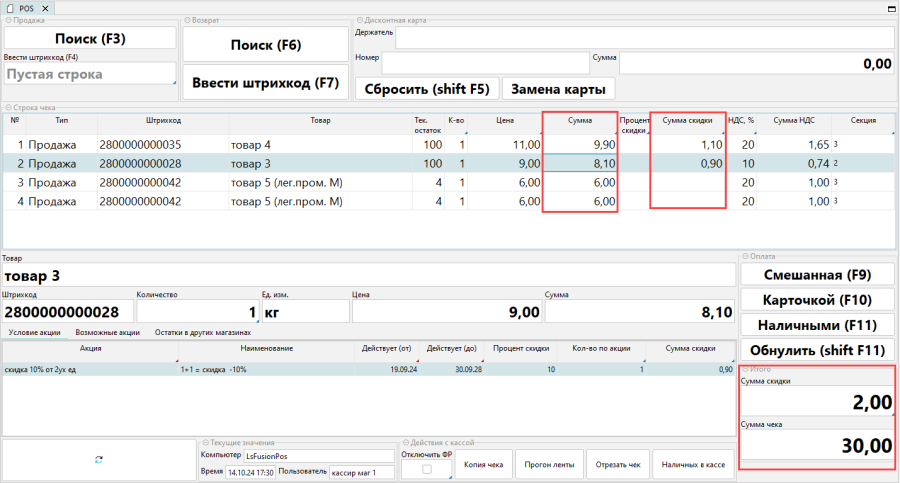Toggle the Отключить ФР checkbox

tap(427, 469)
